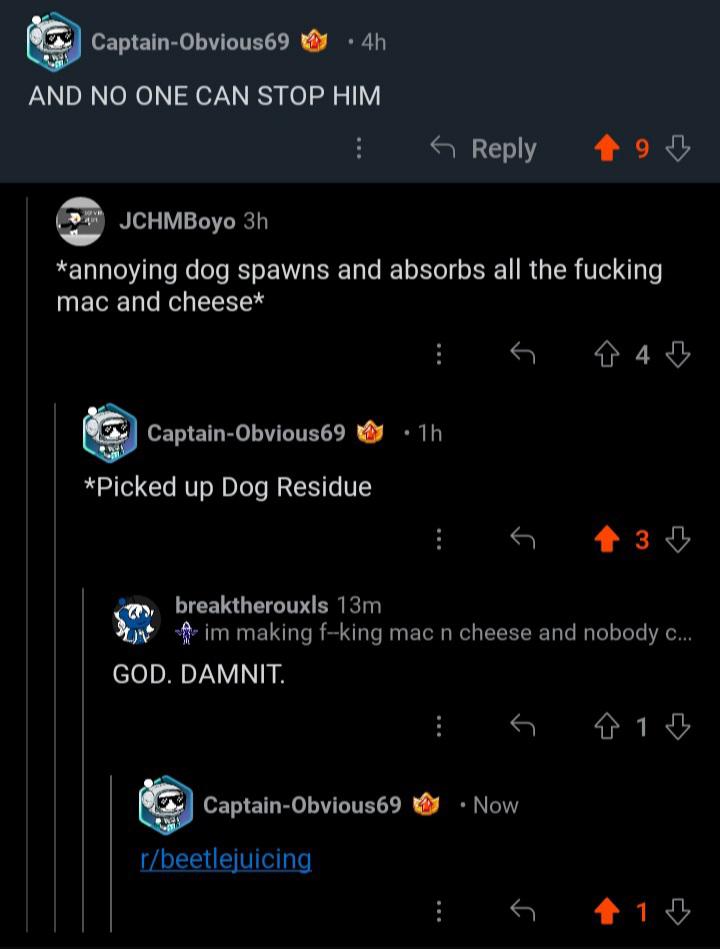Open breaktherouxls username profile
This screenshot has width=720, height=949.
[251, 605]
